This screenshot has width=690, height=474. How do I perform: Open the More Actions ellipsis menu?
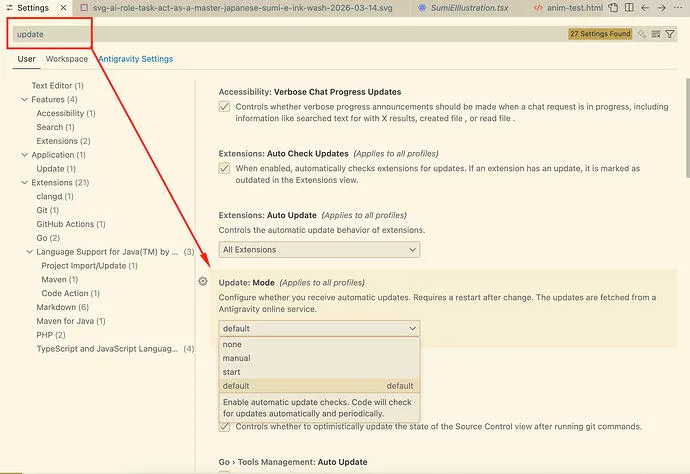tap(677, 9)
